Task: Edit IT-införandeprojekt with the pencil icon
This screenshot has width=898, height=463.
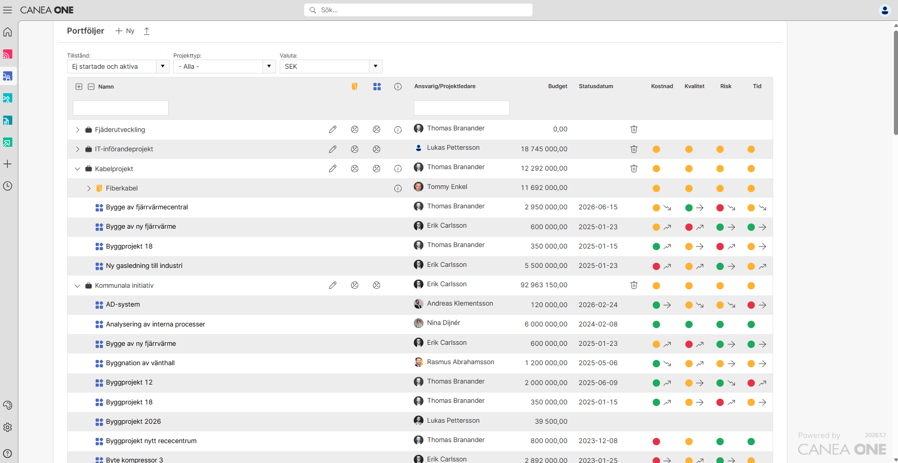Action: [333, 149]
